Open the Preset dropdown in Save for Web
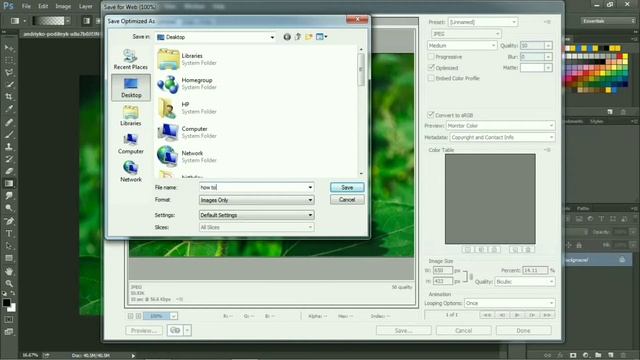 click(x=483, y=22)
